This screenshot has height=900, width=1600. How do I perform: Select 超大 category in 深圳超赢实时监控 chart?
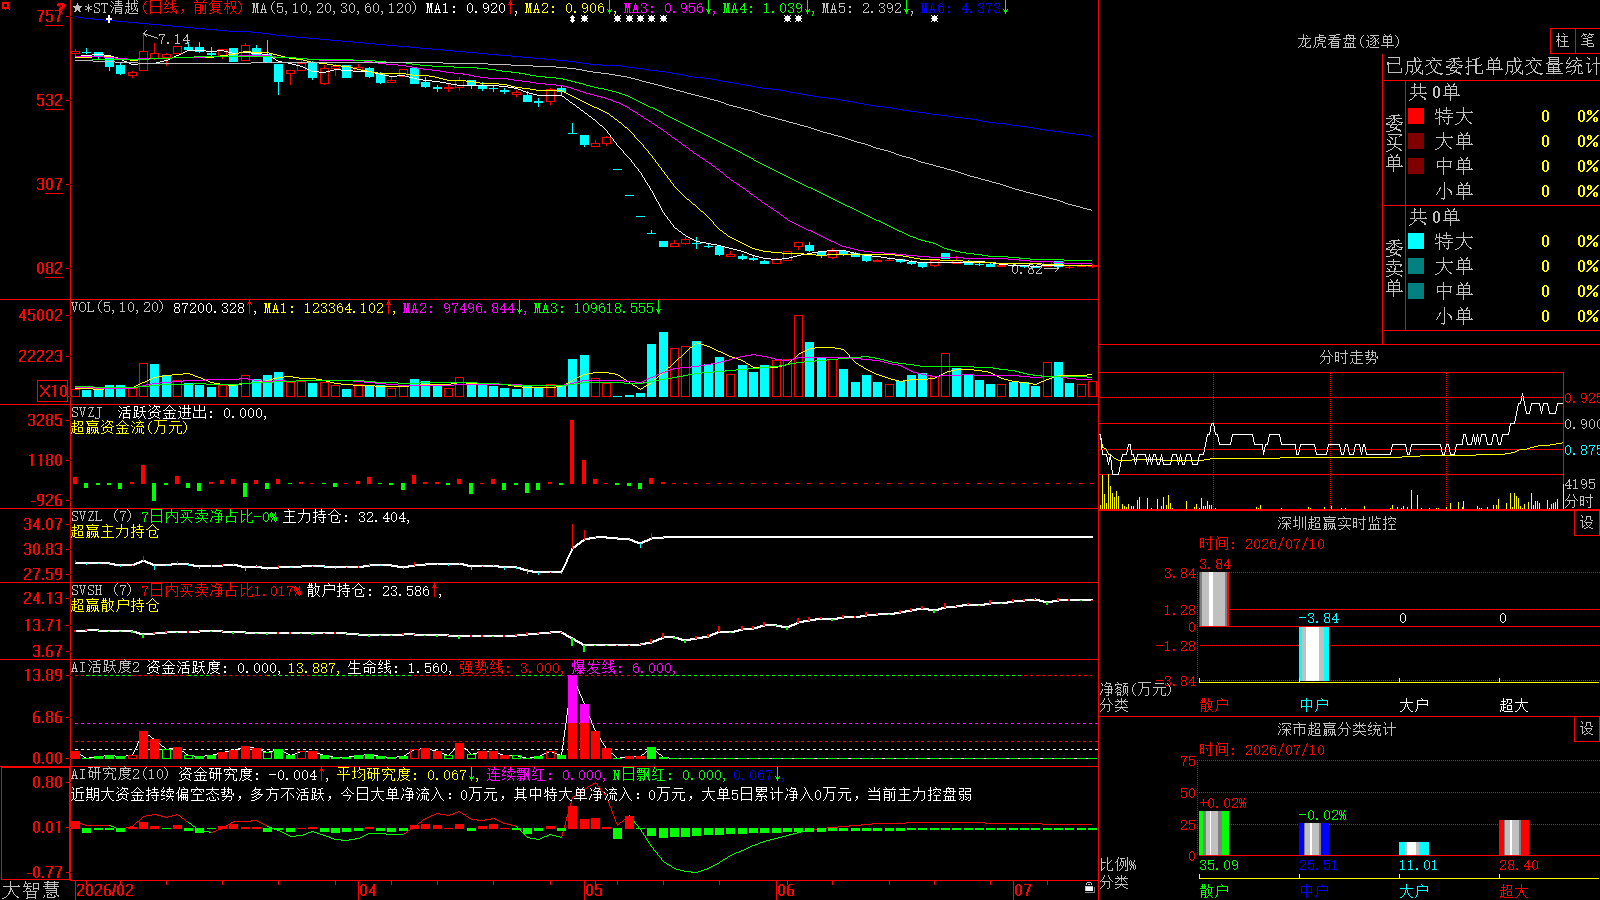click(x=1514, y=705)
